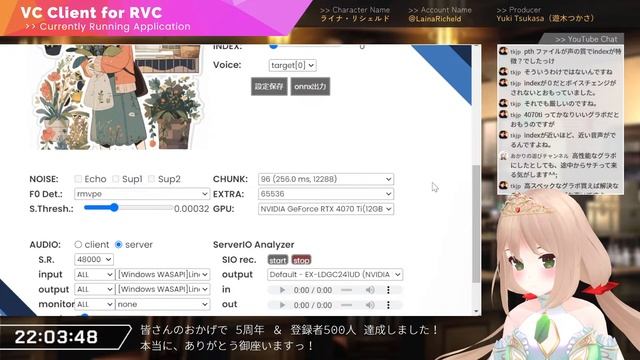640x360 pixels.
Task: Stop SIO recording
Action: [301, 260]
